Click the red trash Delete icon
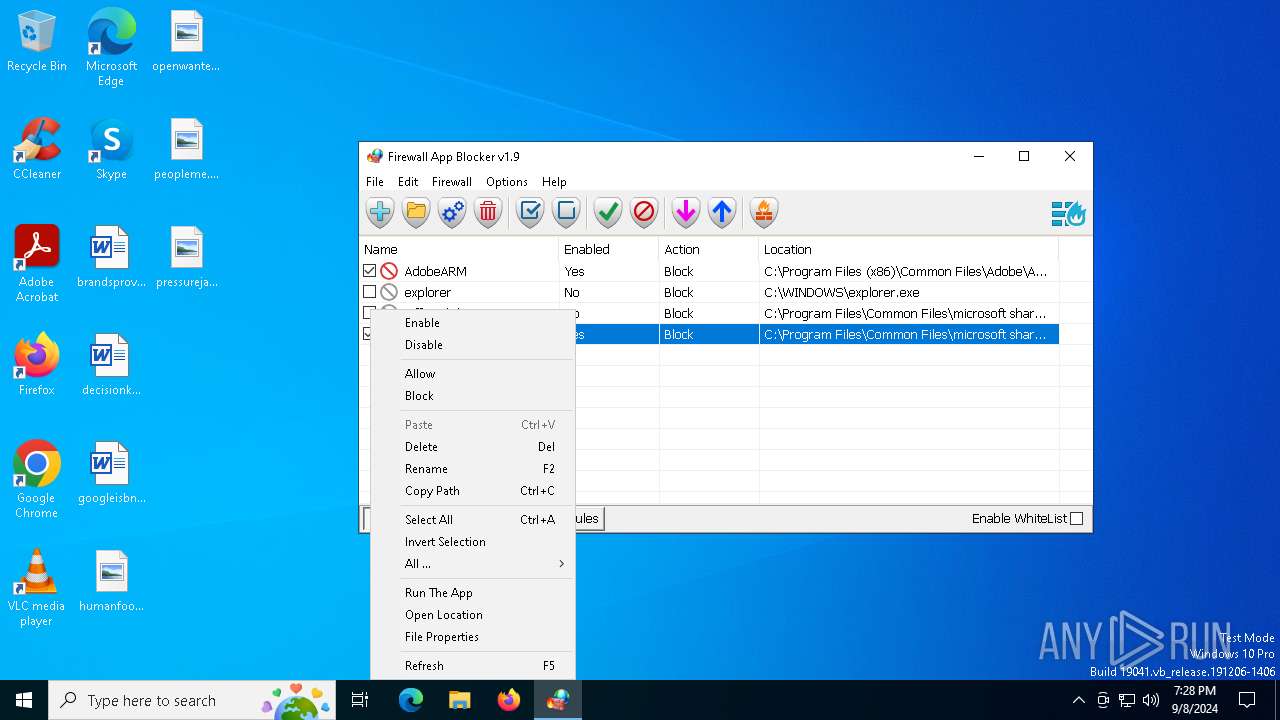The image size is (1280, 720). pyautogui.click(x=488, y=212)
